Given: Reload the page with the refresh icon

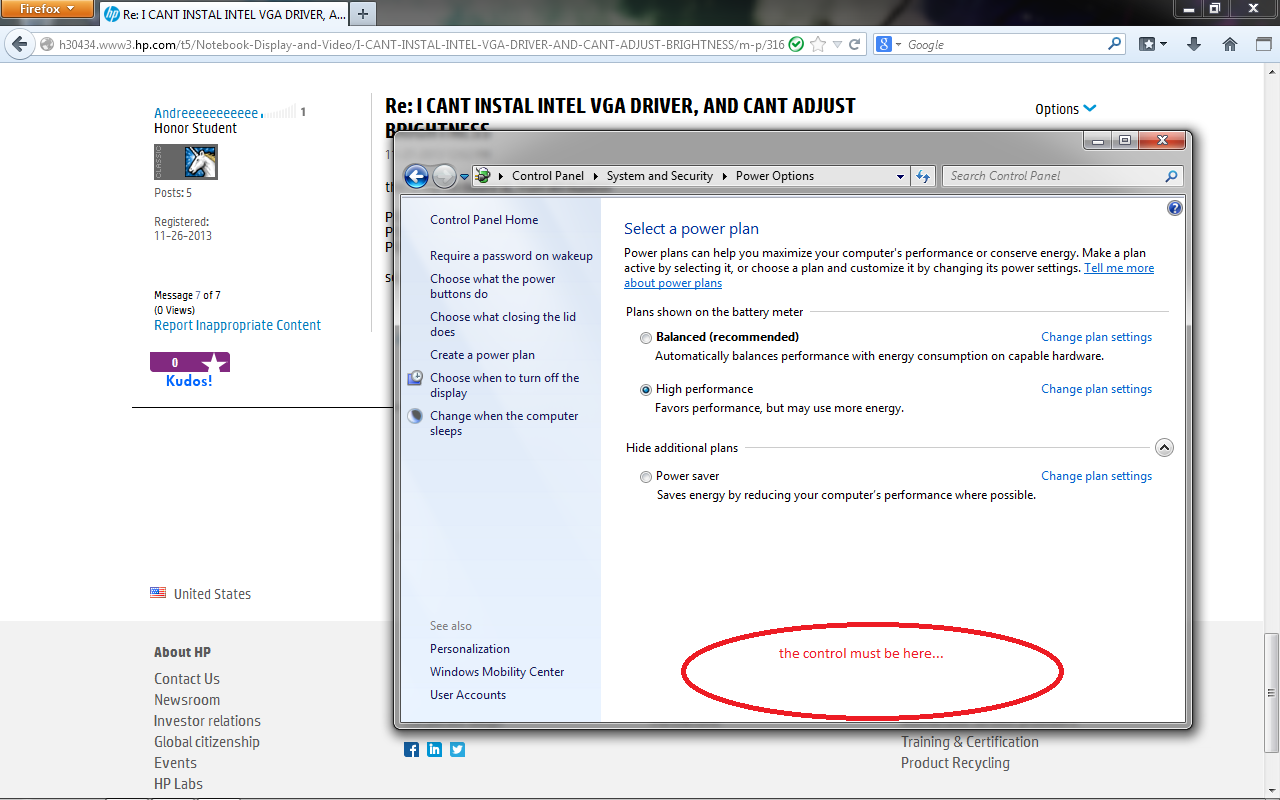Looking at the screenshot, I should click(855, 44).
